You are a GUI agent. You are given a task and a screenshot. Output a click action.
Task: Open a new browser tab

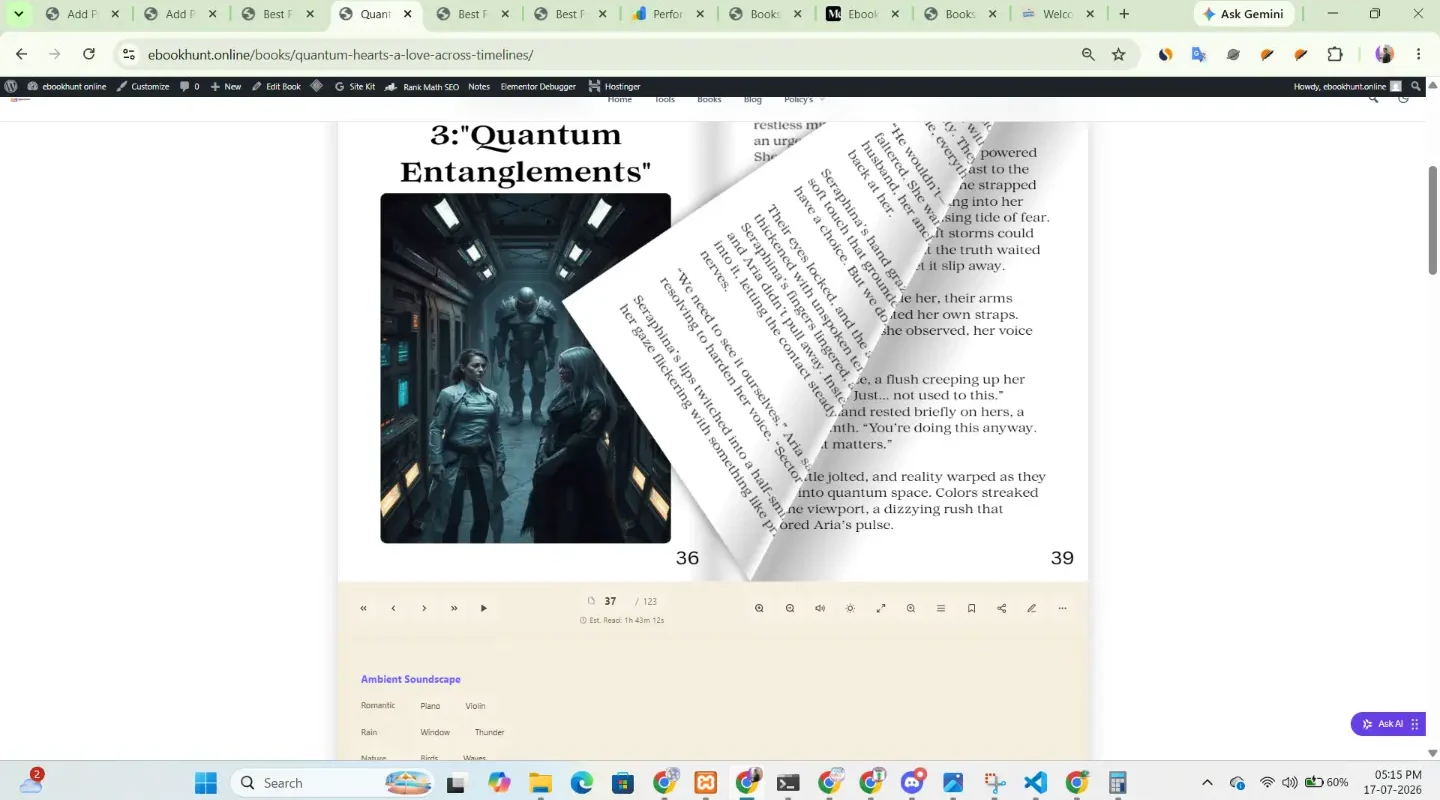coord(1124,14)
